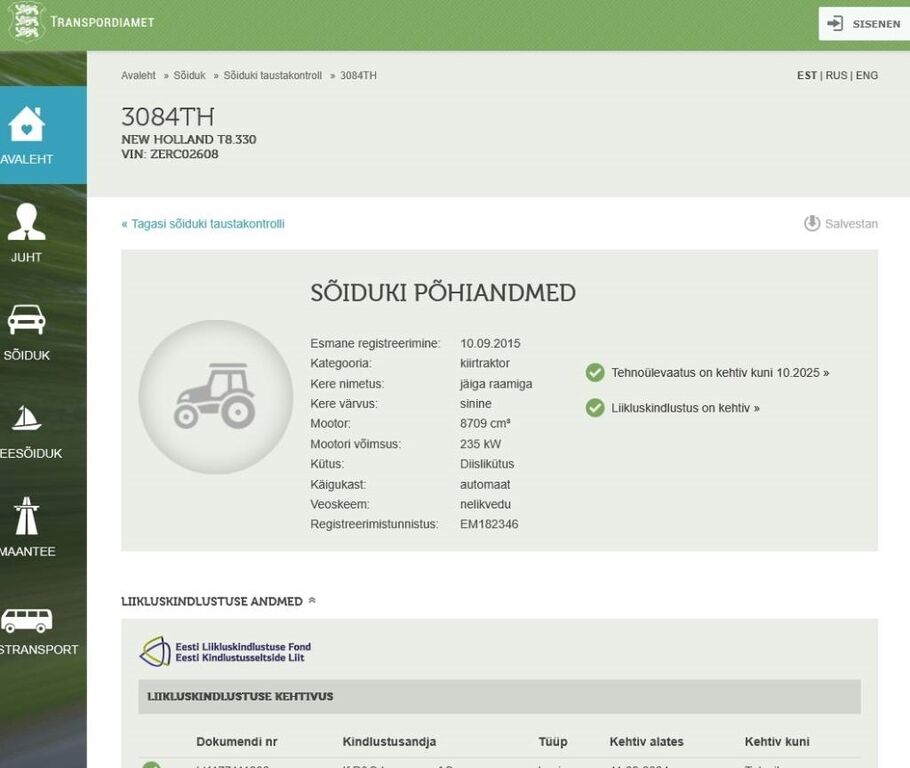This screenshot has height=768, width=910.
Task: Click the 3084TH registration number heading
Action: (x=168, y=117)
